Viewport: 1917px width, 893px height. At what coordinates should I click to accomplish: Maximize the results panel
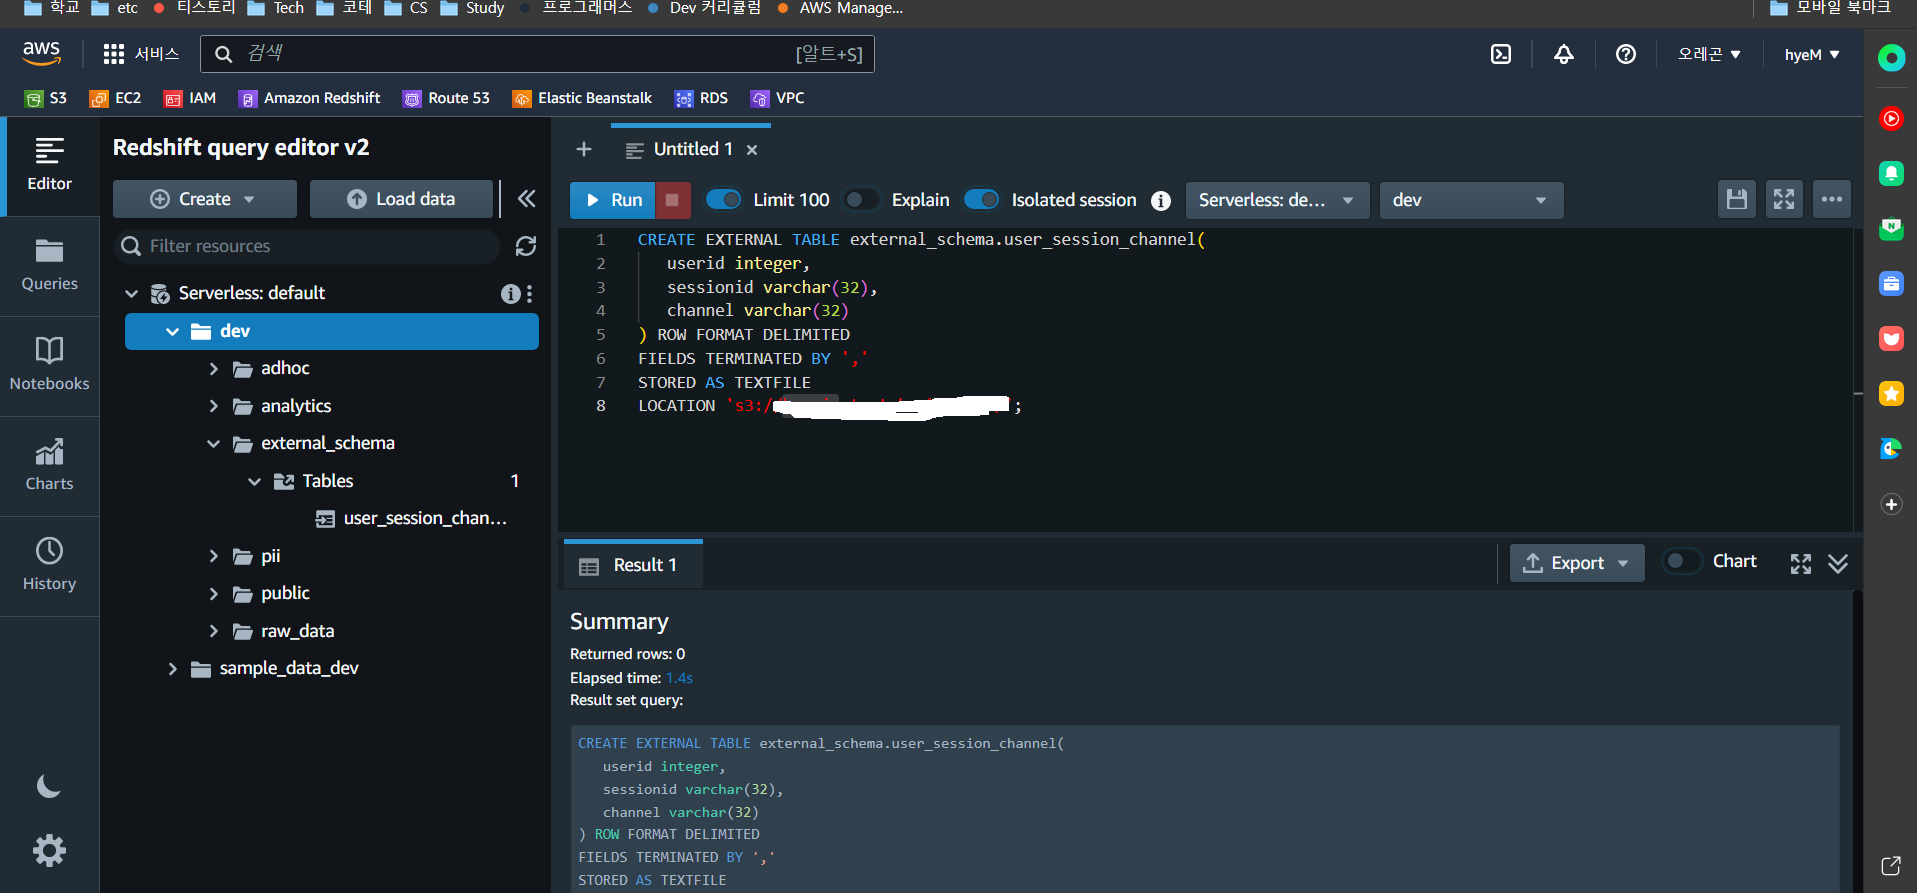[1801, 564]
